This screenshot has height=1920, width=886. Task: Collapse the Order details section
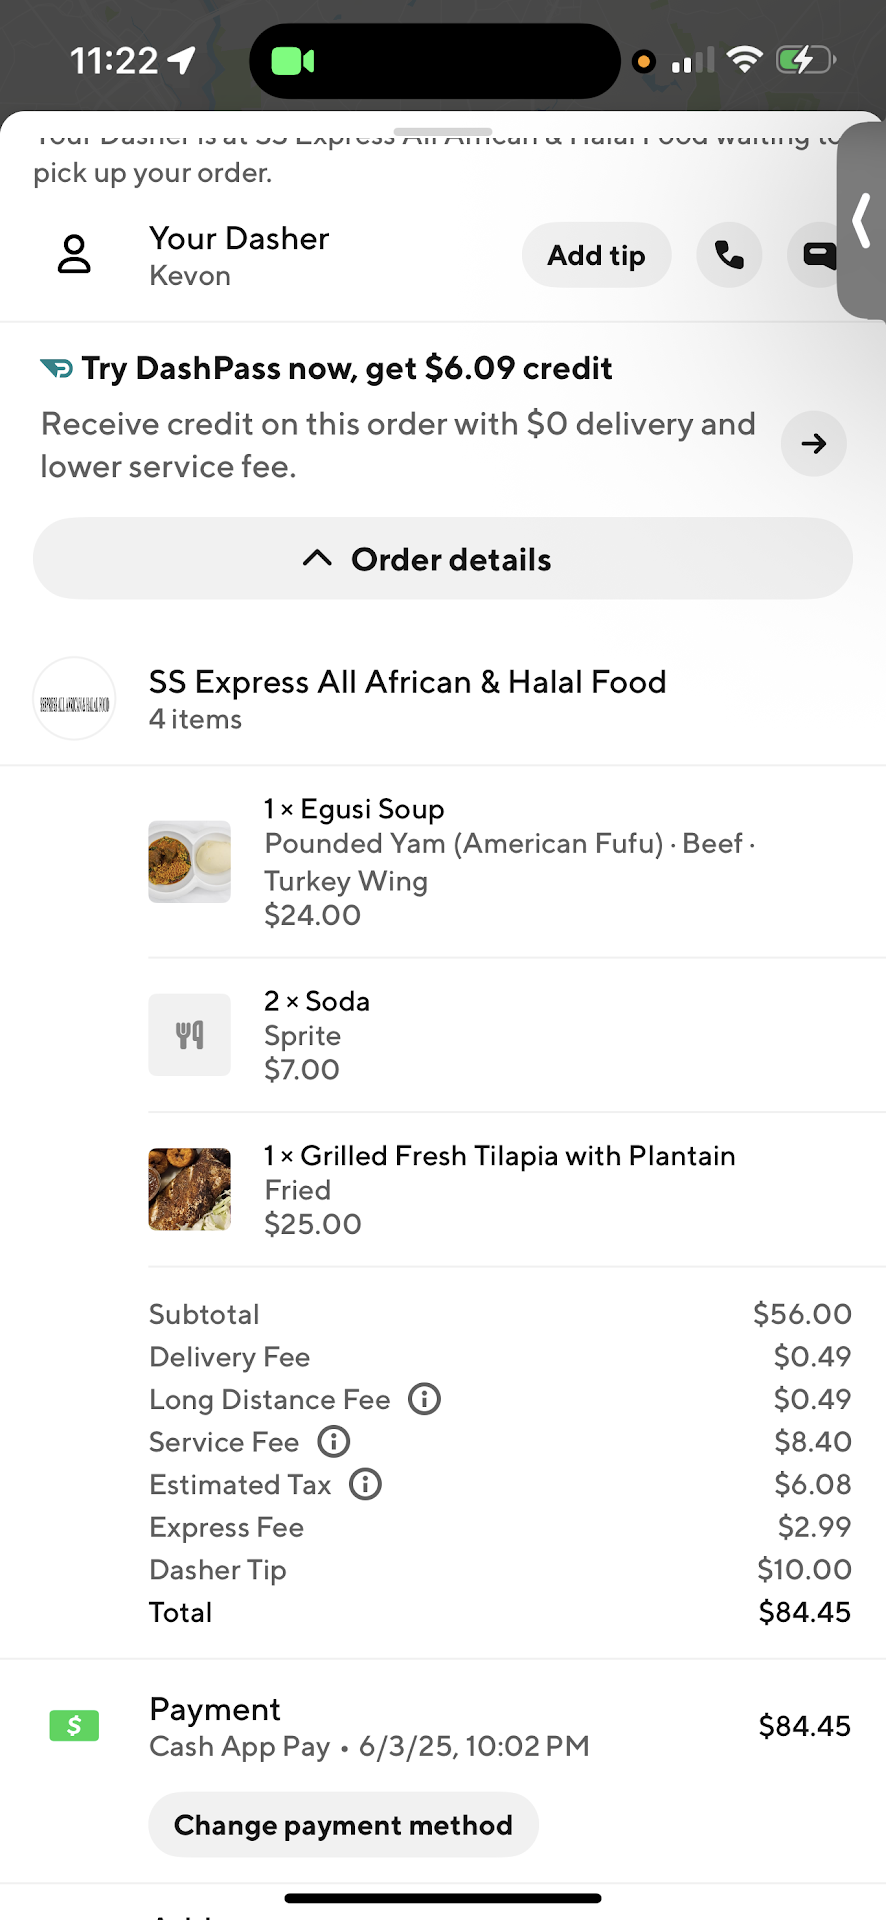442,559
